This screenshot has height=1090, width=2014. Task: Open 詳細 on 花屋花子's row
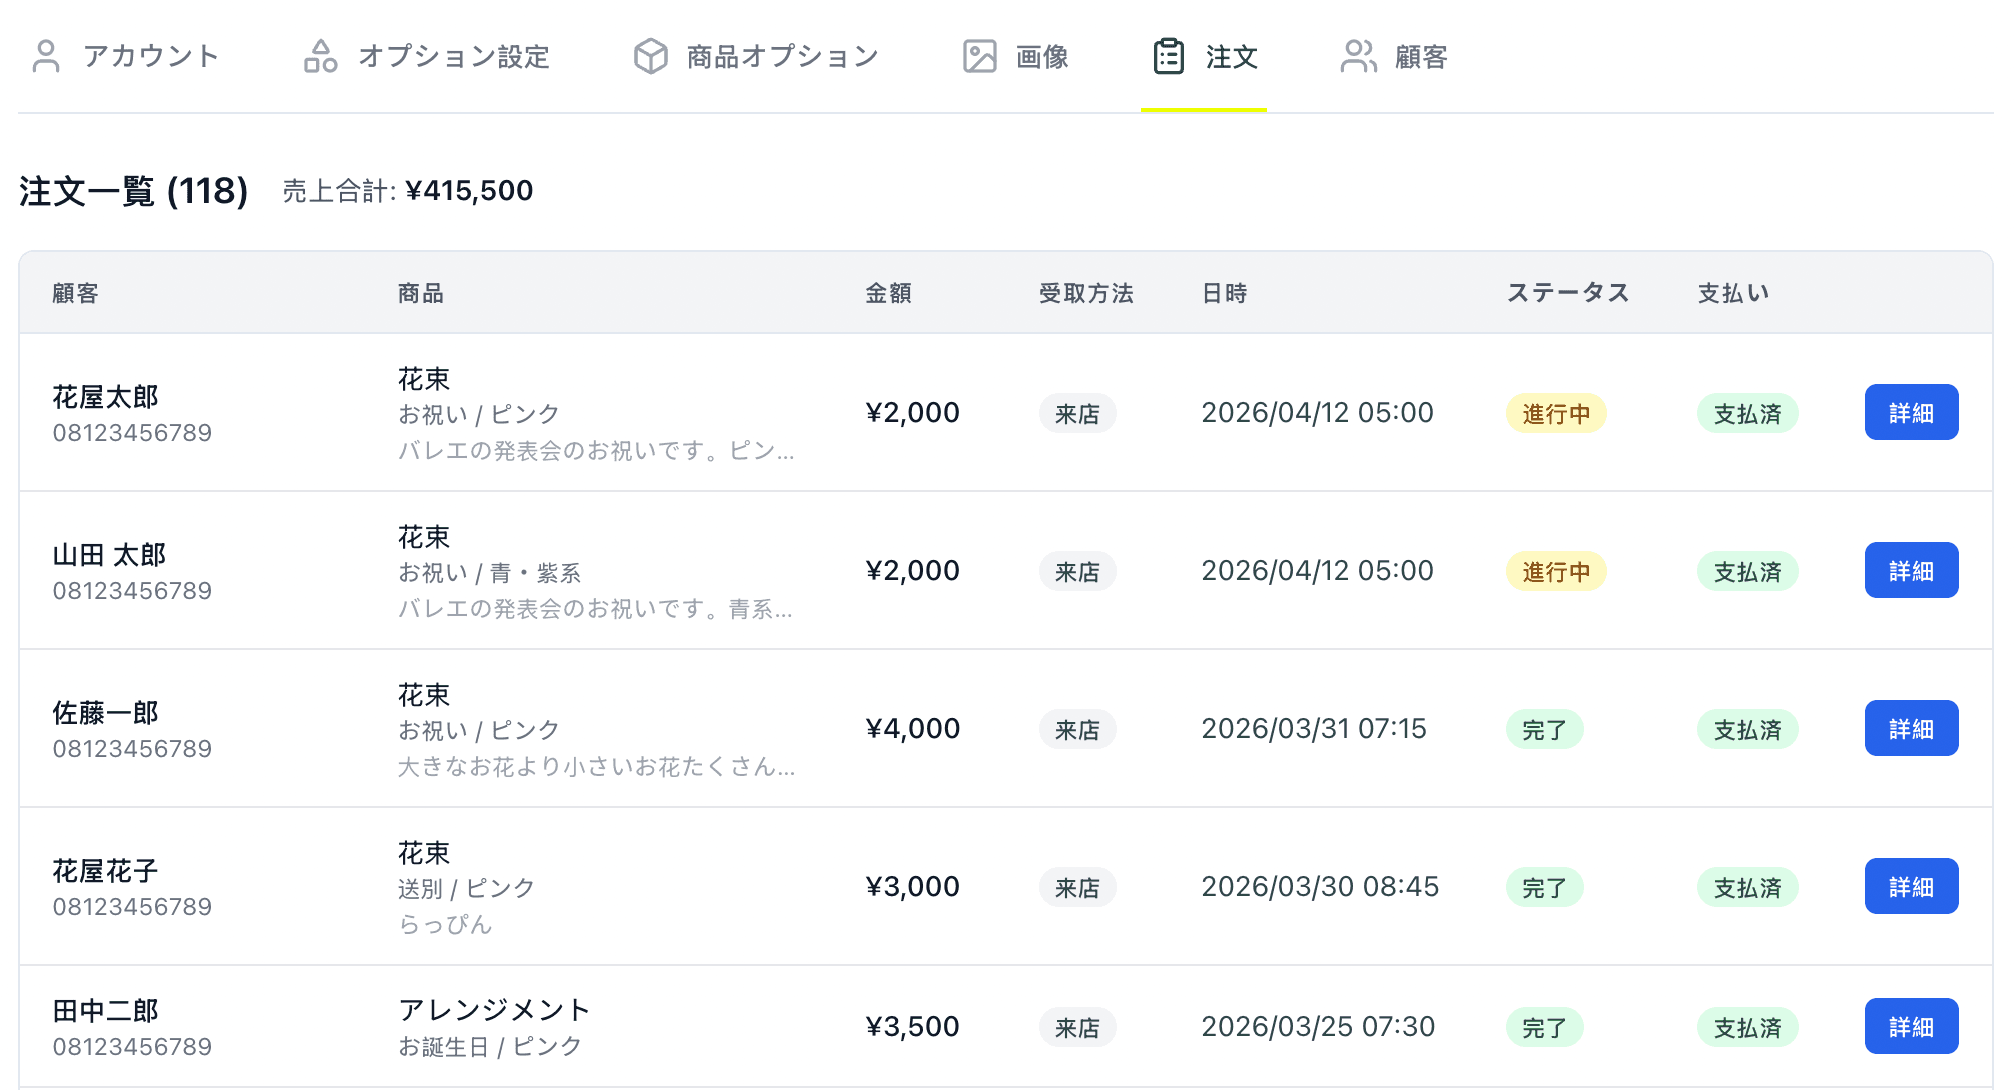pos(1911,886)
